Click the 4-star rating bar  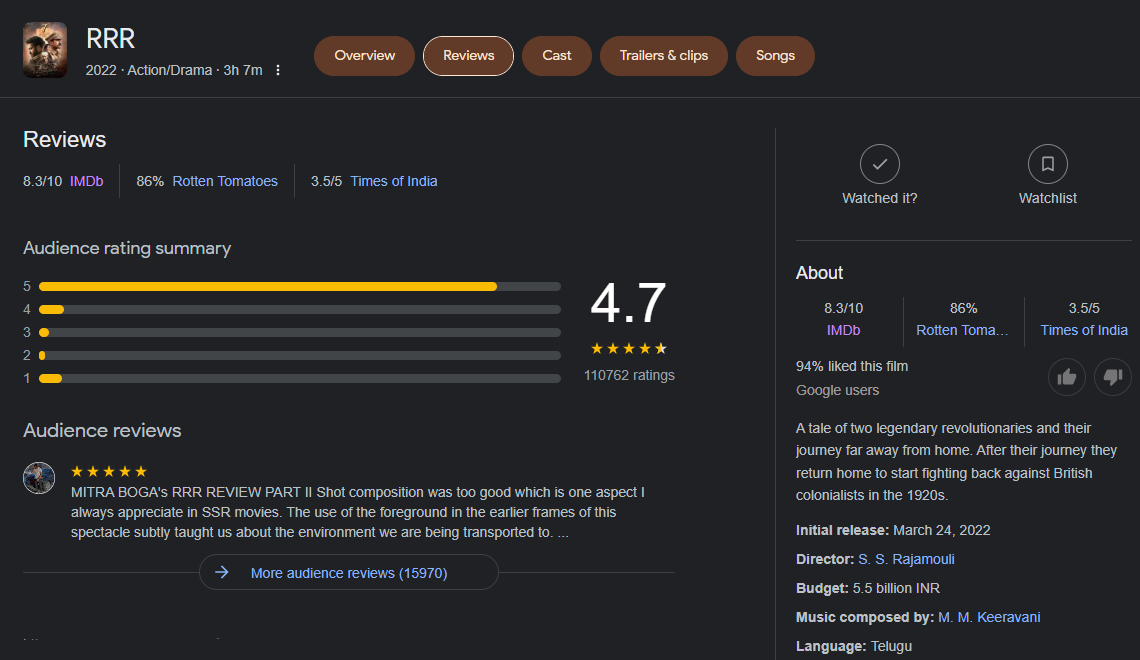point(300,310)
